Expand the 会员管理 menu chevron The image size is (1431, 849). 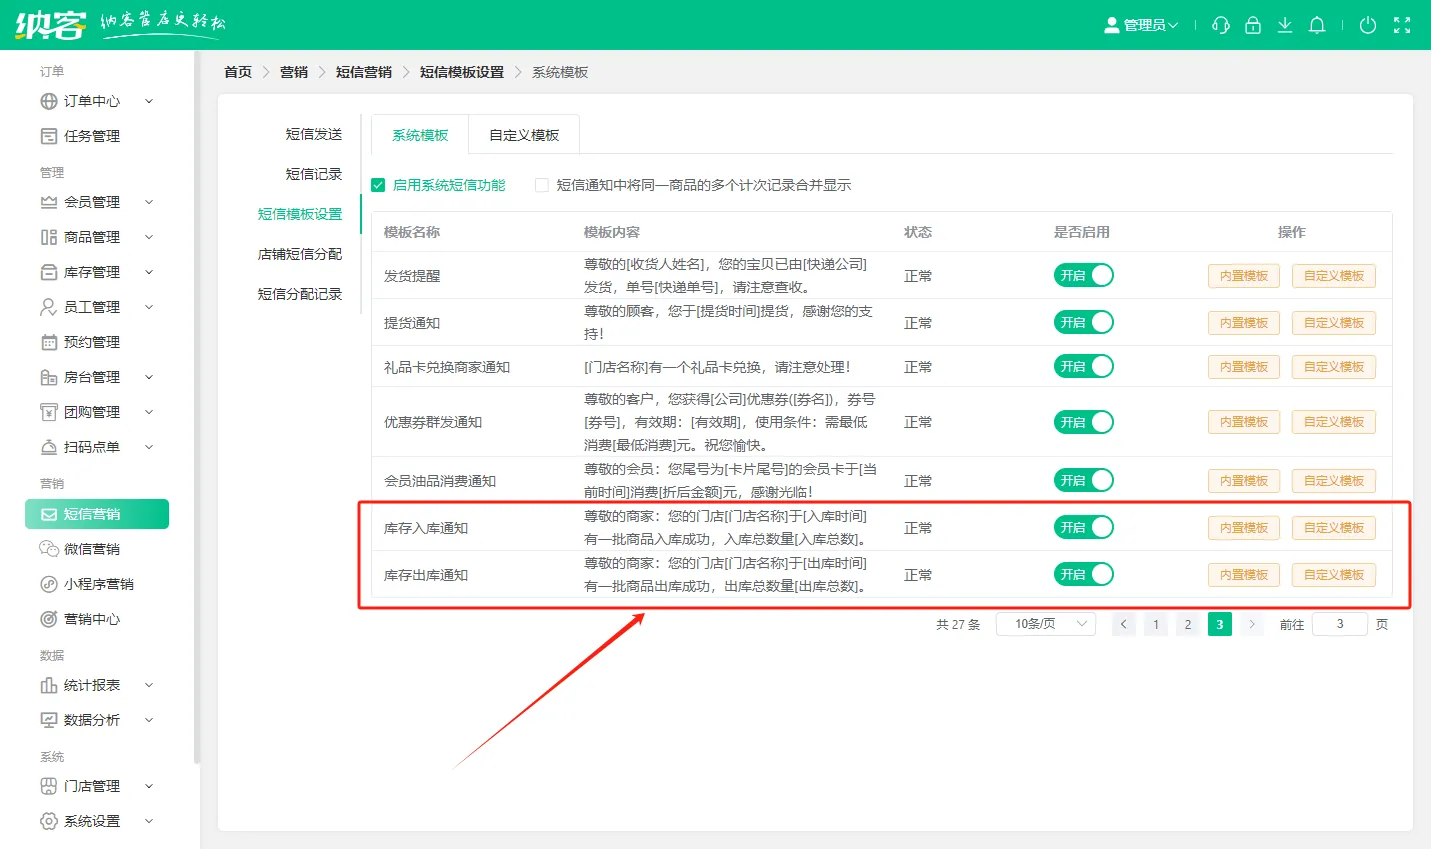pos(149,202)
